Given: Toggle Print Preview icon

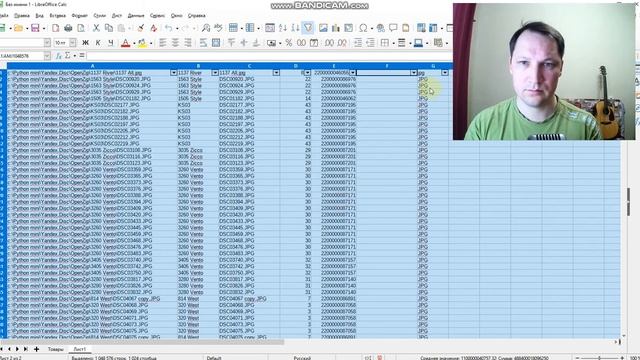Looking at the screenshot, I should 81,28.
